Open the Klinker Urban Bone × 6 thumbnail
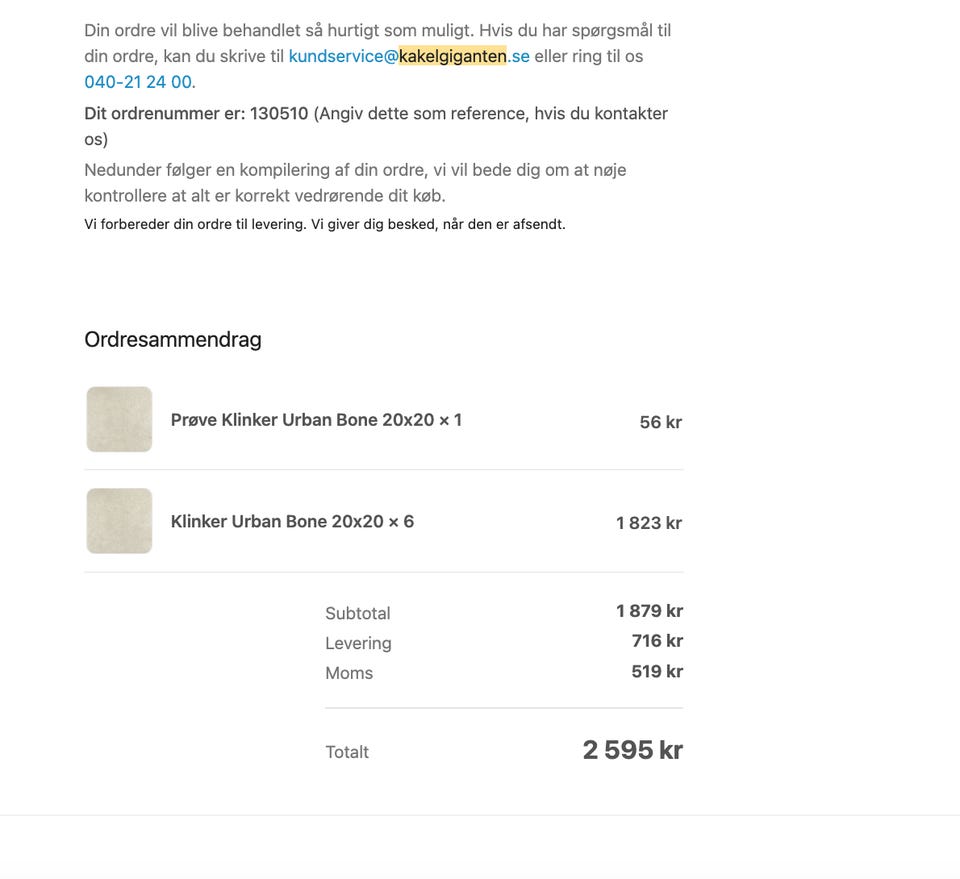The image size is (960, 879). coord(119,521)
